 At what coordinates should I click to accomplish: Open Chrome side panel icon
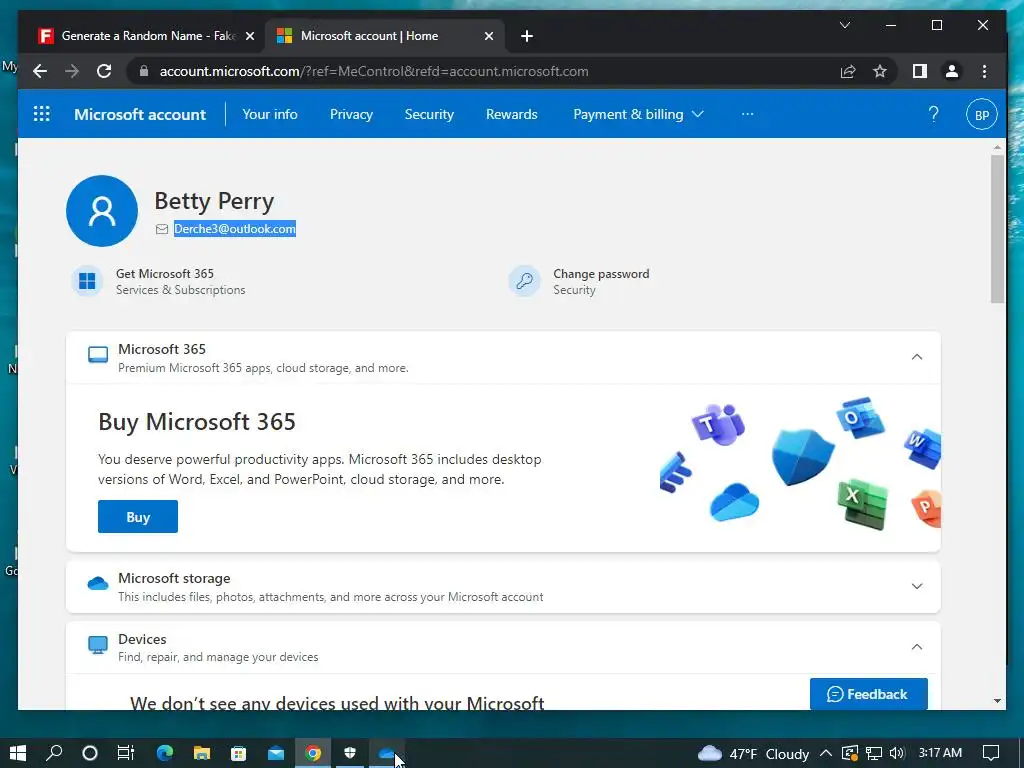point(920,71)
